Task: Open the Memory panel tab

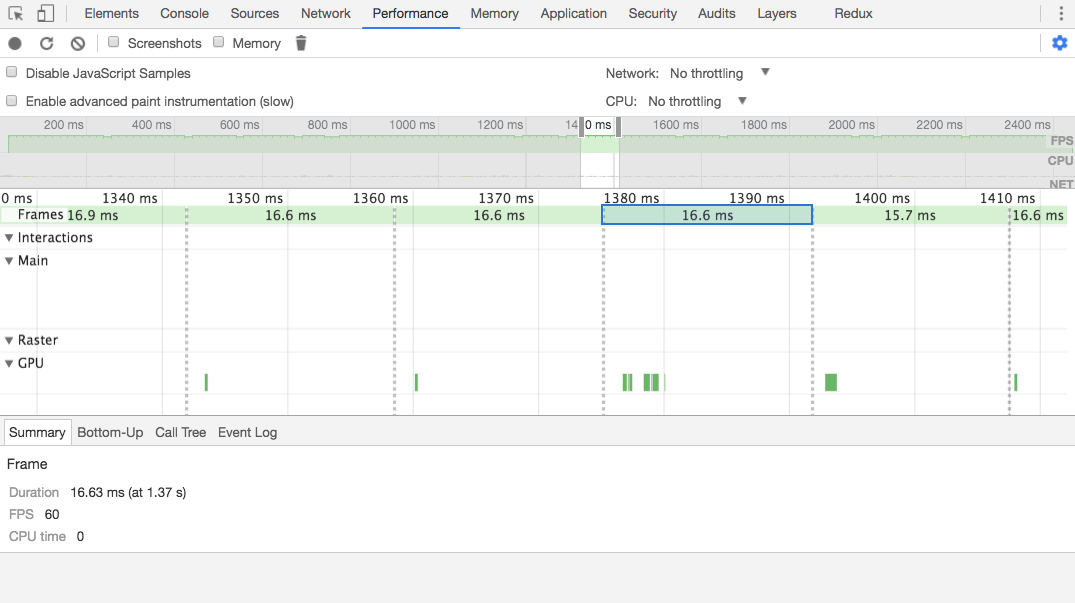Action: pos(494,13)
